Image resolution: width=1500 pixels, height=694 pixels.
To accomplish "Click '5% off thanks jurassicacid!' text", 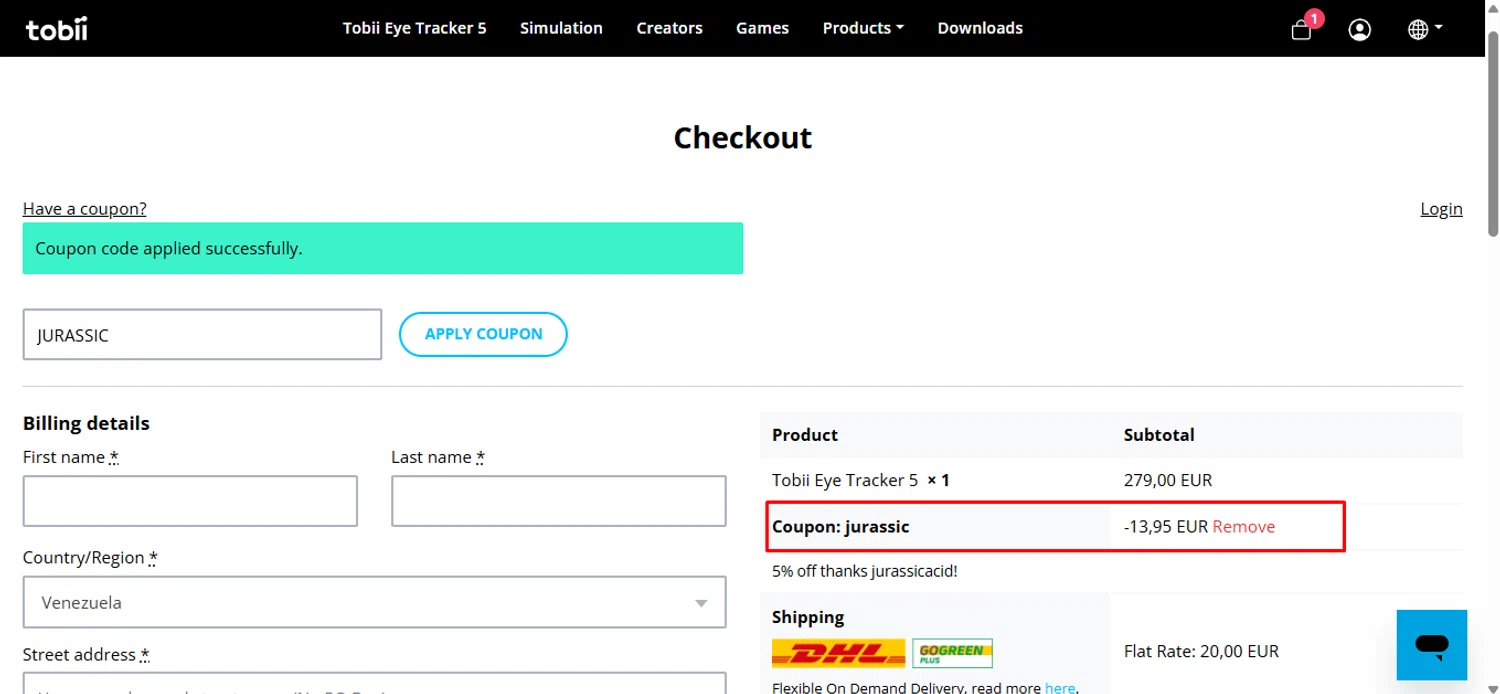I will [x=864, y=571].
